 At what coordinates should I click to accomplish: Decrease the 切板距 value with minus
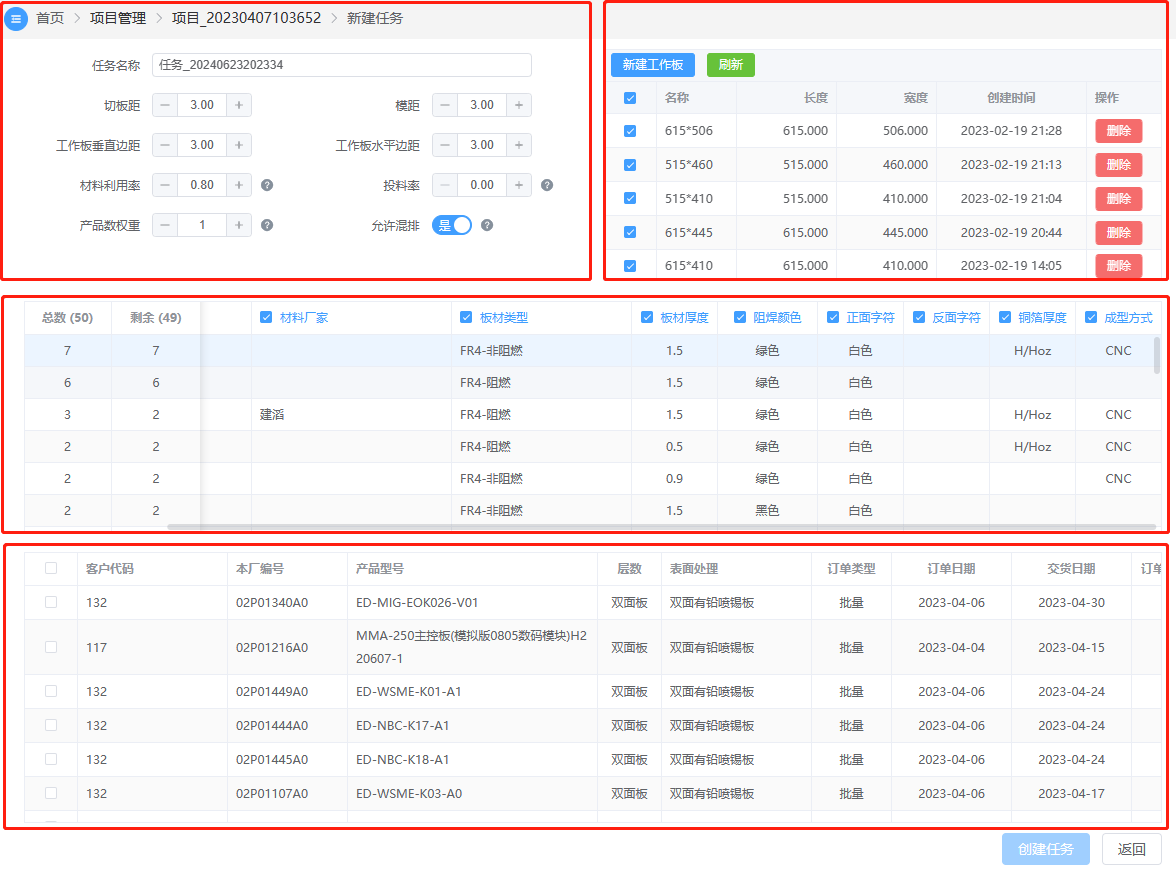[165, 105]
